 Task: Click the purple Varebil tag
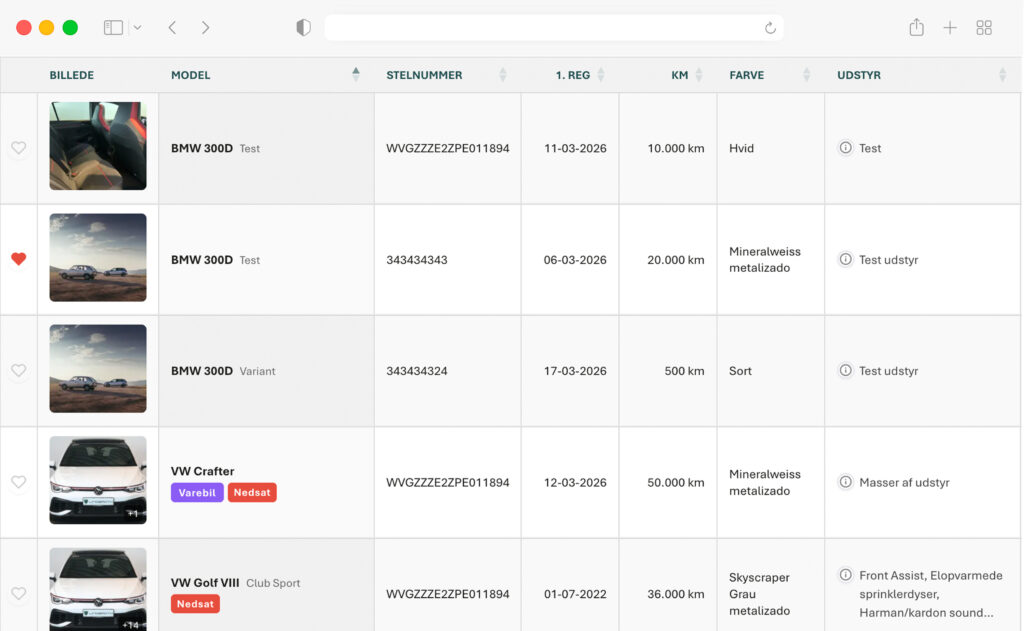(x=197, y=493)
